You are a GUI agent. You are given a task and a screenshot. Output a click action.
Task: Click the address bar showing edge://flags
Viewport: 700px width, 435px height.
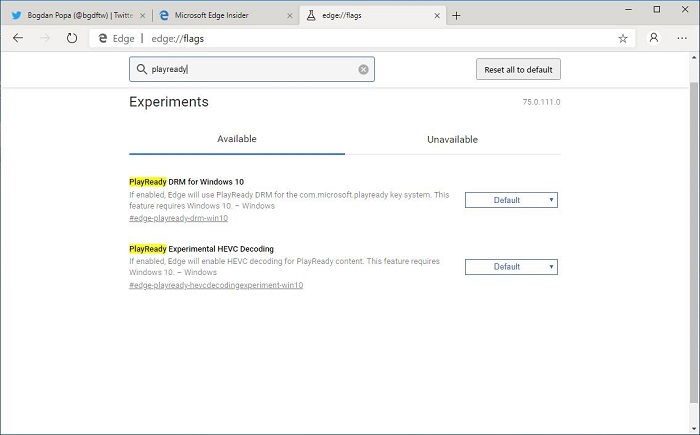click(x=350, y=39)
